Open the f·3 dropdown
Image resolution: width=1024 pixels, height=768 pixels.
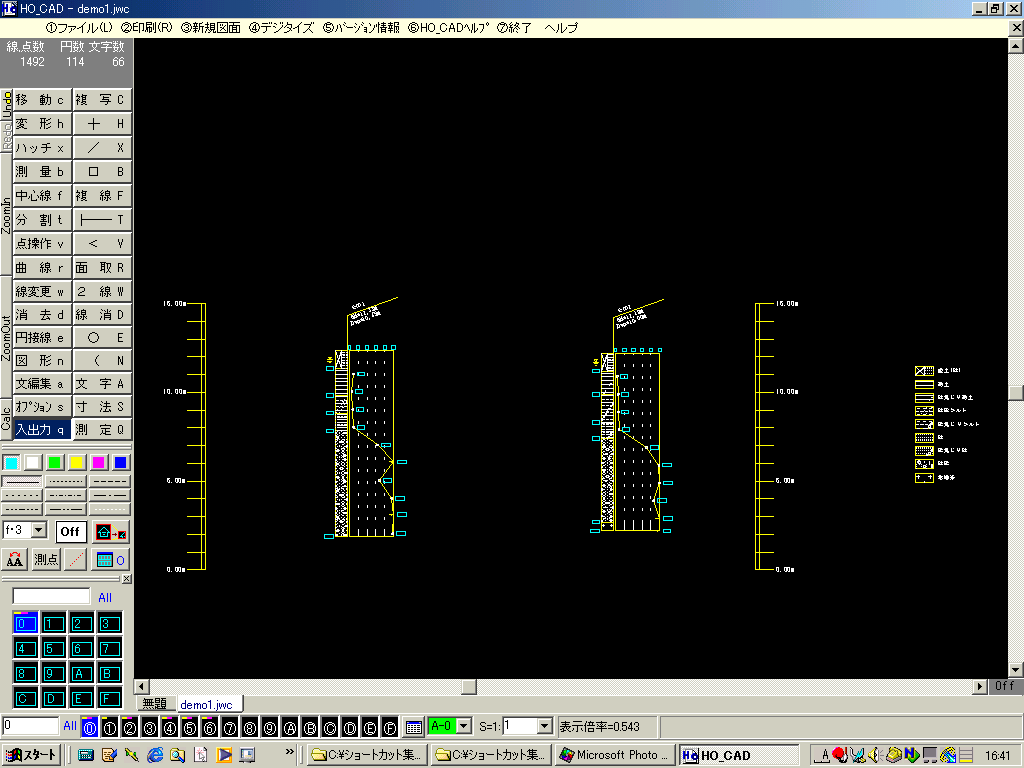tap(39, 530)
